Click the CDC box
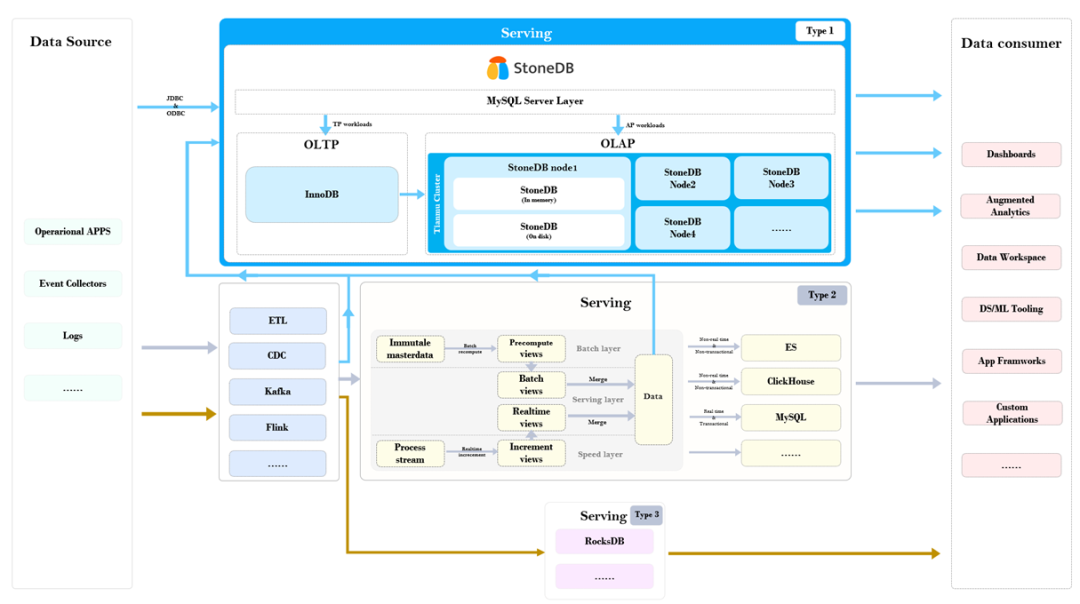 click(x=277, y=356)
